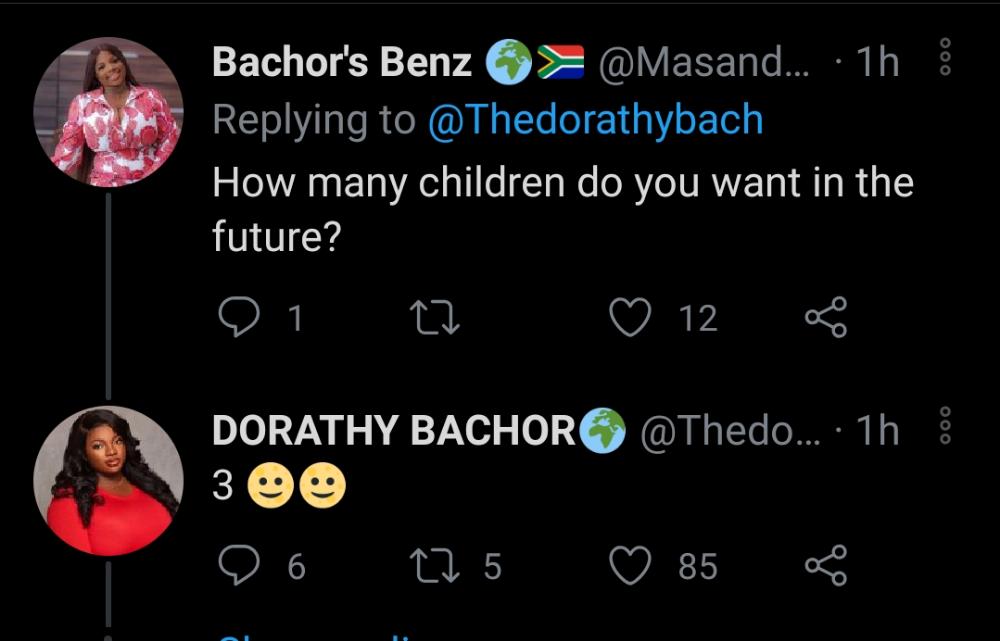Like the tweet with 12 likes
This screenshot has width=1000, height=641.
pos(630,318)
